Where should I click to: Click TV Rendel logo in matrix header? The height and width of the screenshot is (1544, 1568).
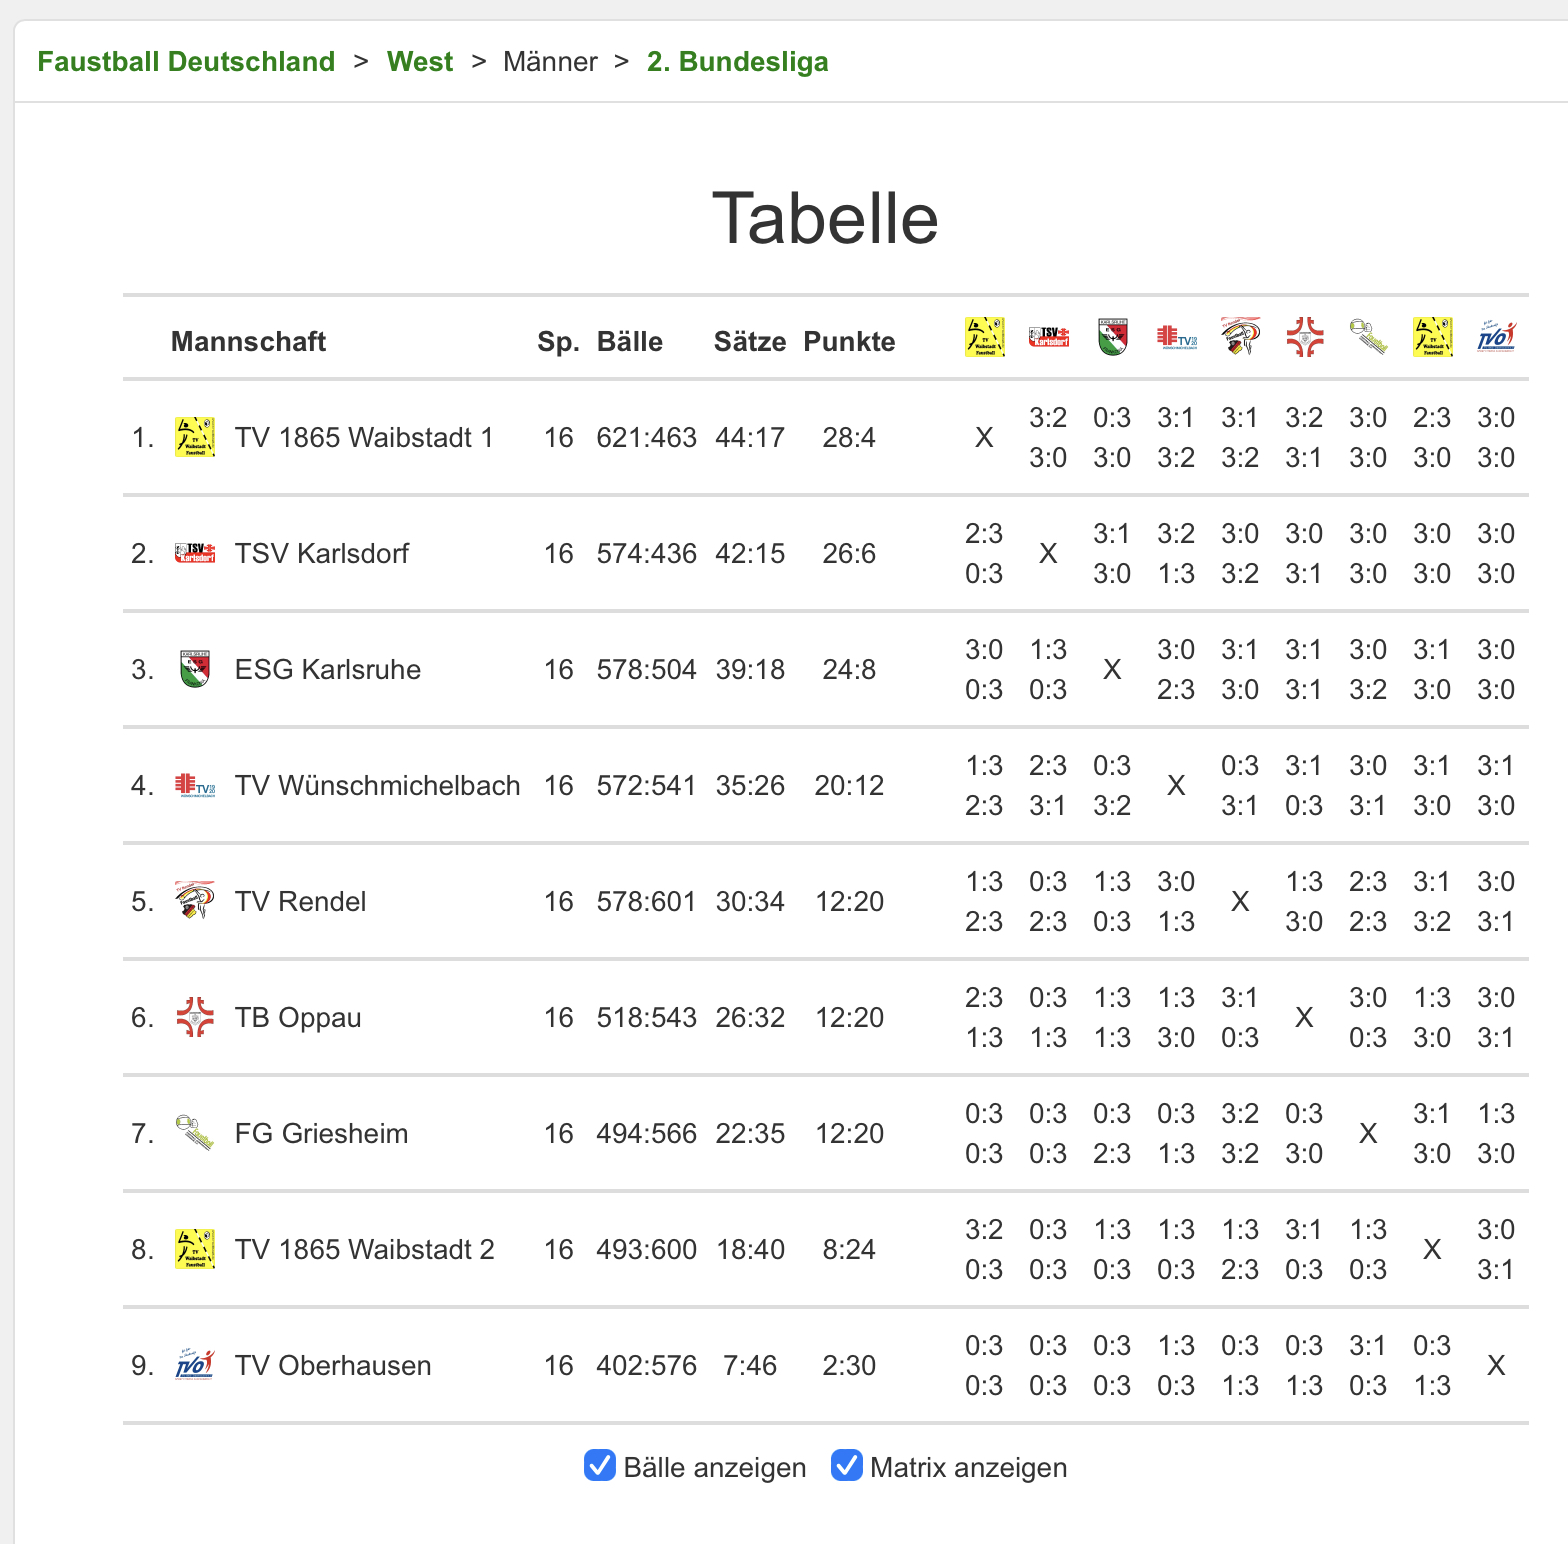click(x=1240, y=337)
